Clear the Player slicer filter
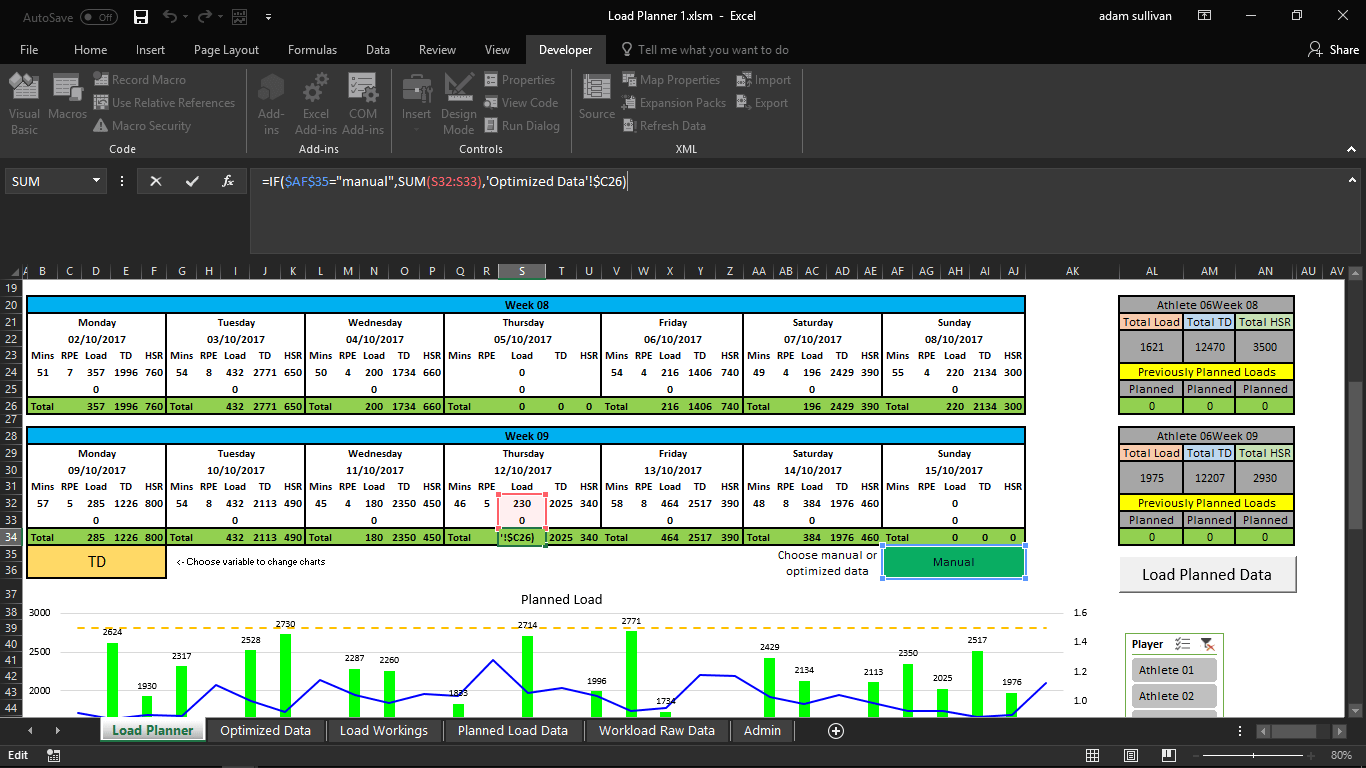The height and width of the screenshot is (768, 1366). tap(1207, 644)
